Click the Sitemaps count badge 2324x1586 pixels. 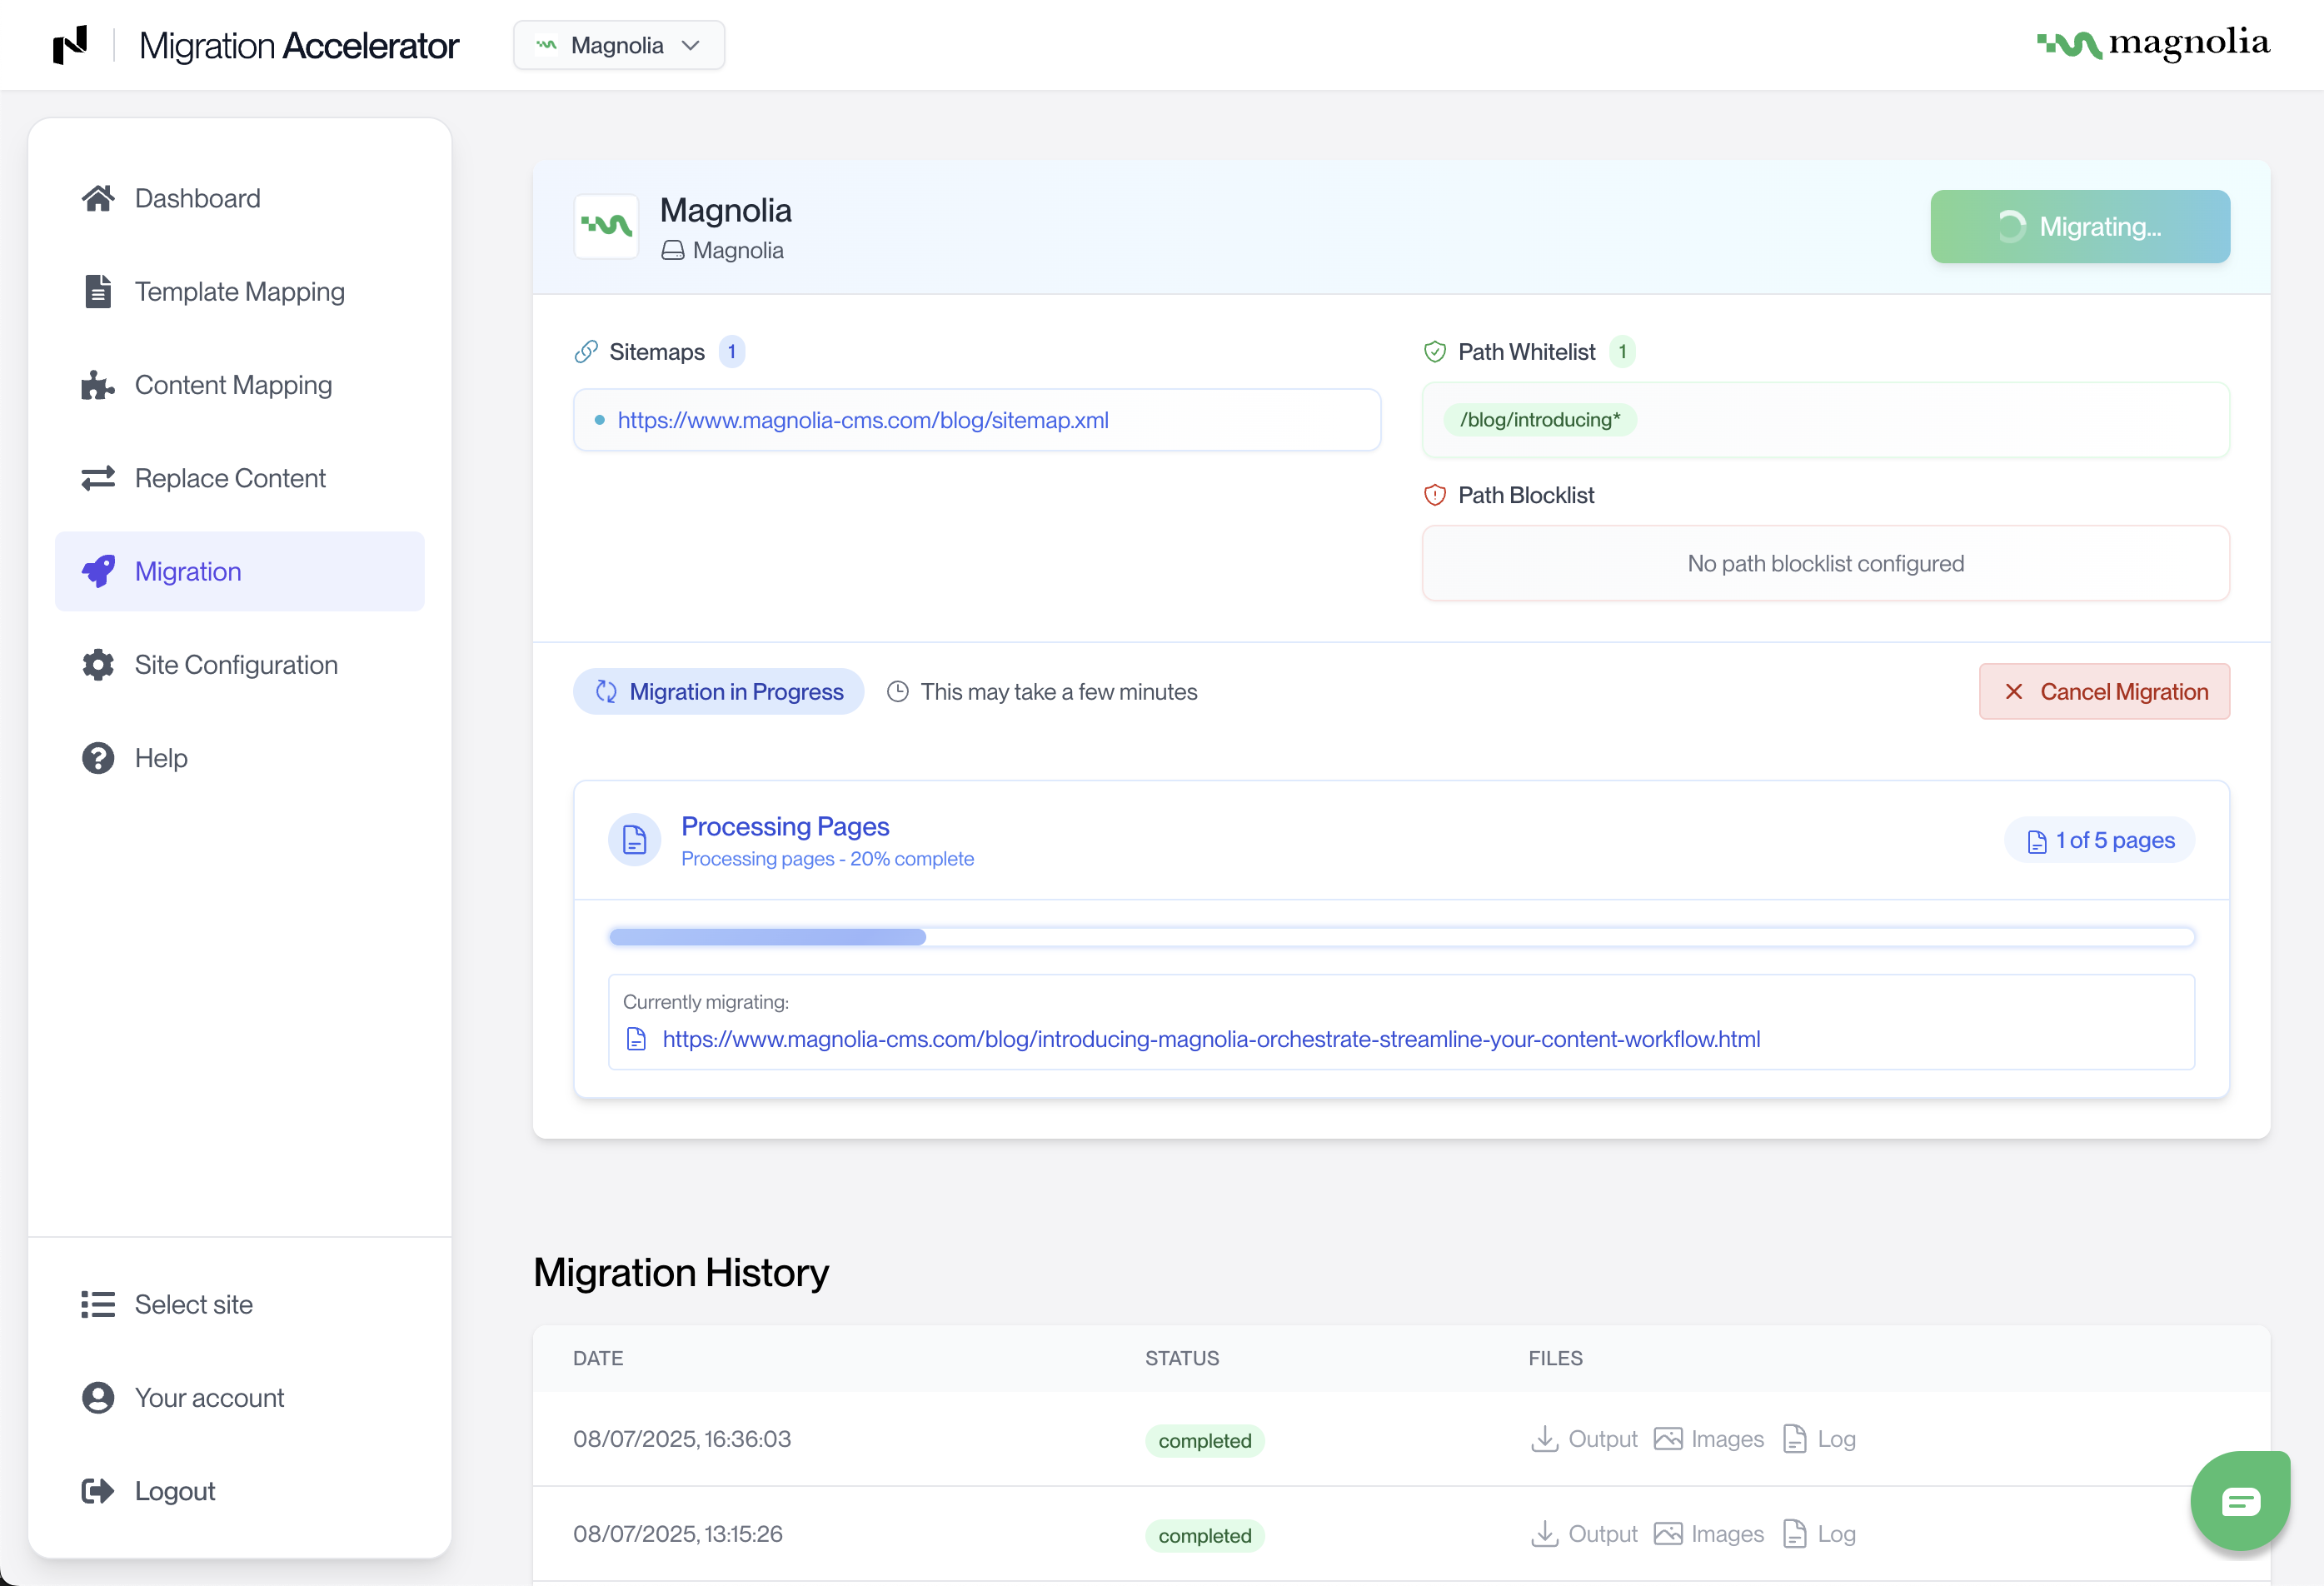(x=732, y=352)
